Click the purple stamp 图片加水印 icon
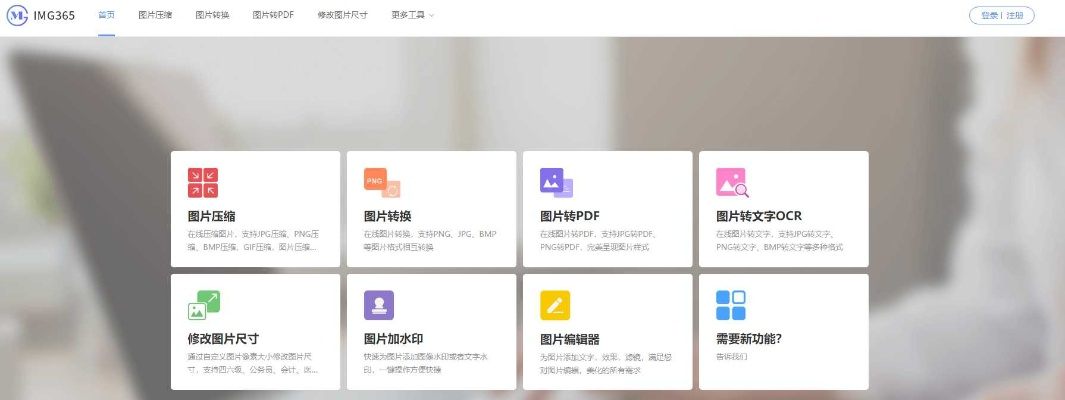Screen dimensions: 1065x400 pyautogui.click(x=379, y=305)
